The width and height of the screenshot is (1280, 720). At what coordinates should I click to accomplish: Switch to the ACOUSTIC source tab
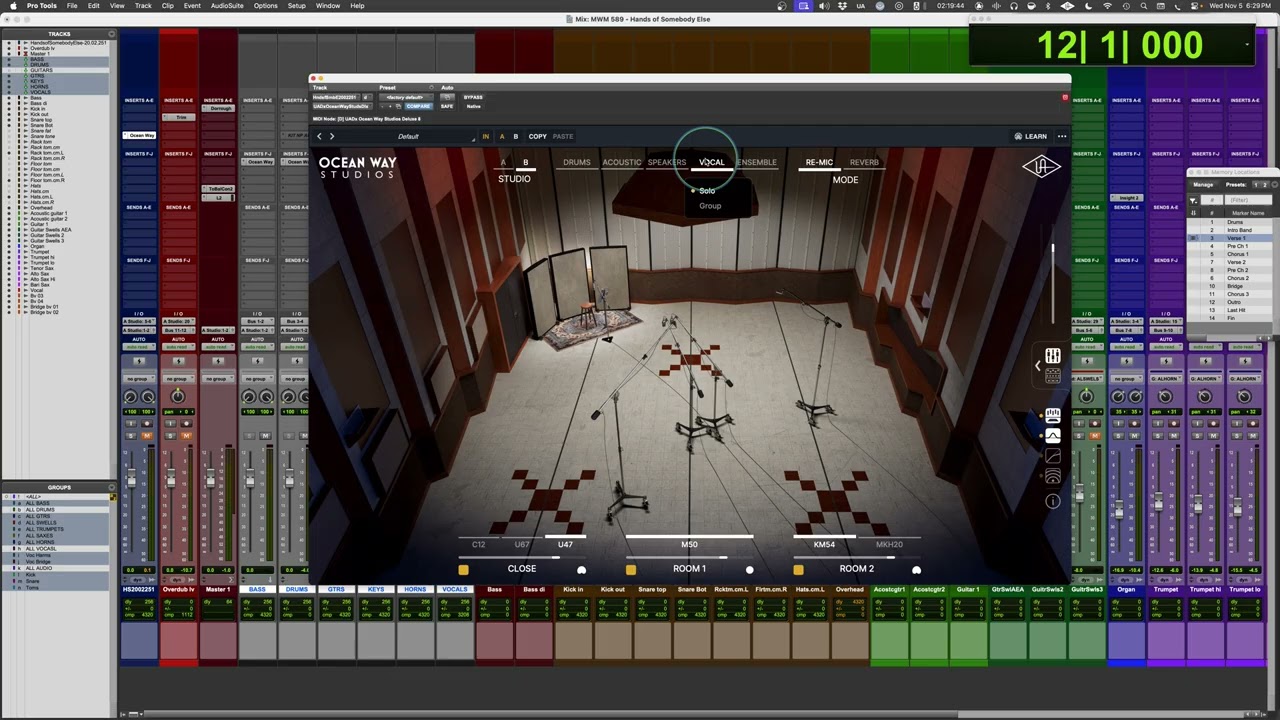621,162
